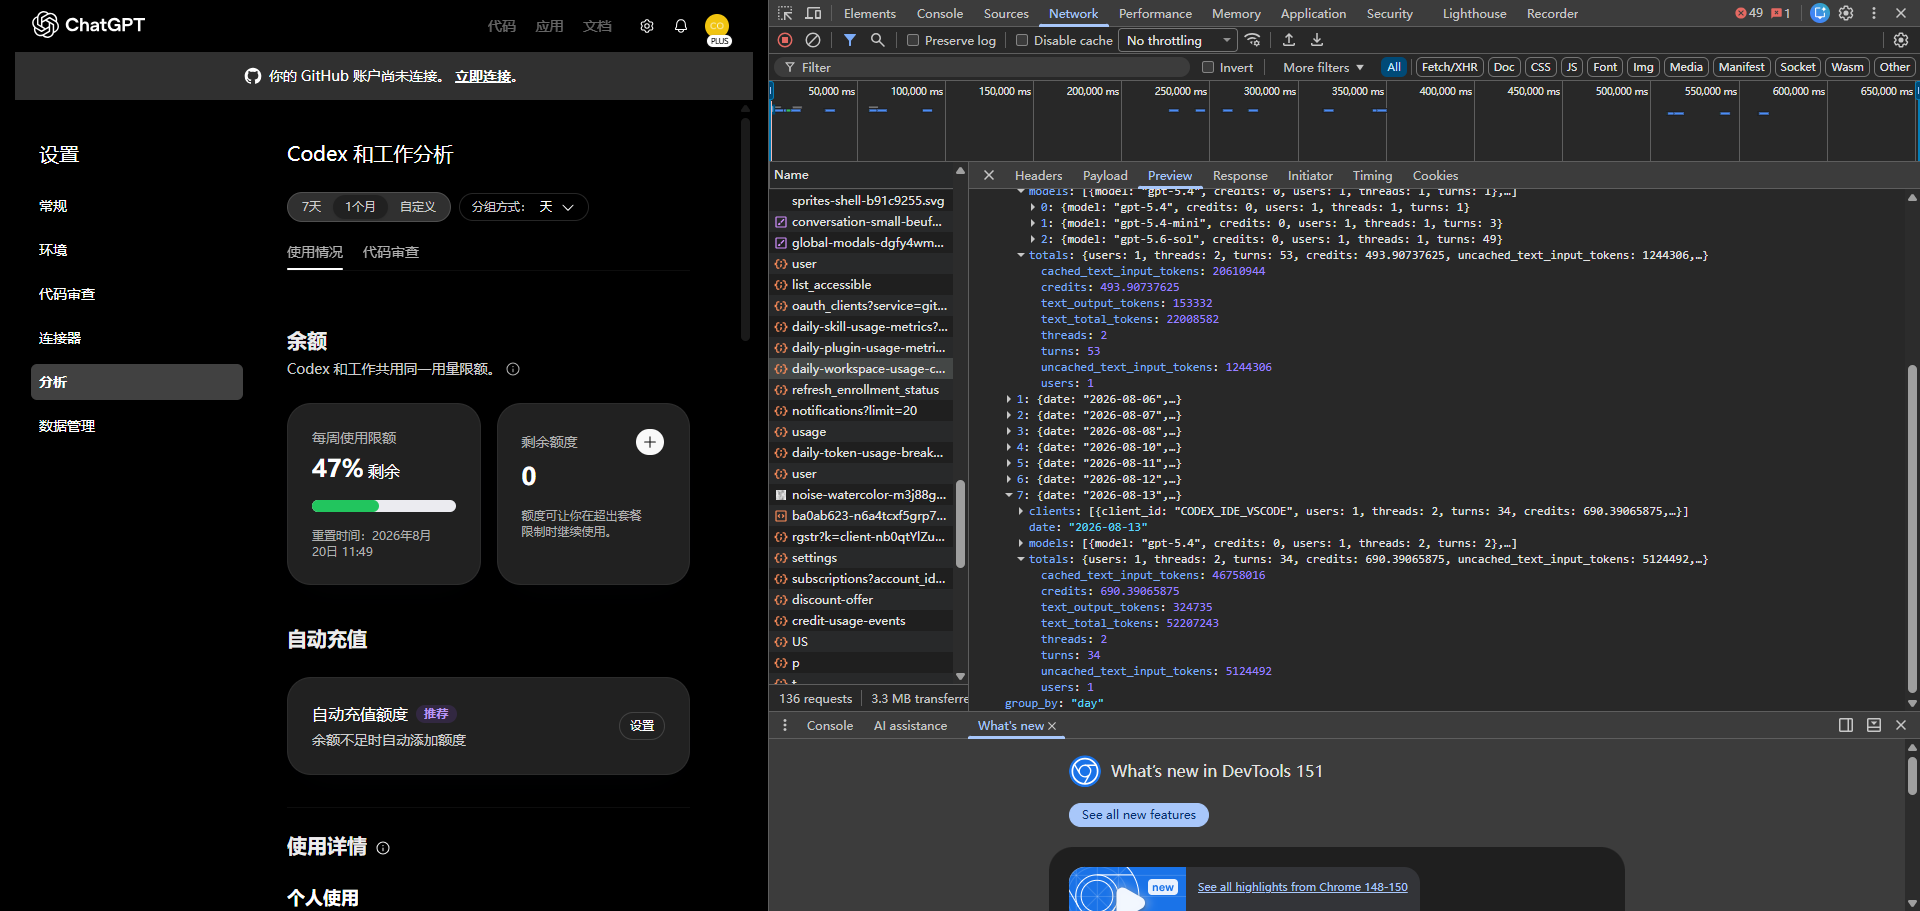This screenshot has width=1920, height=911.
Task: Click the weekly usage 47% progress bar
Action: 384,506
